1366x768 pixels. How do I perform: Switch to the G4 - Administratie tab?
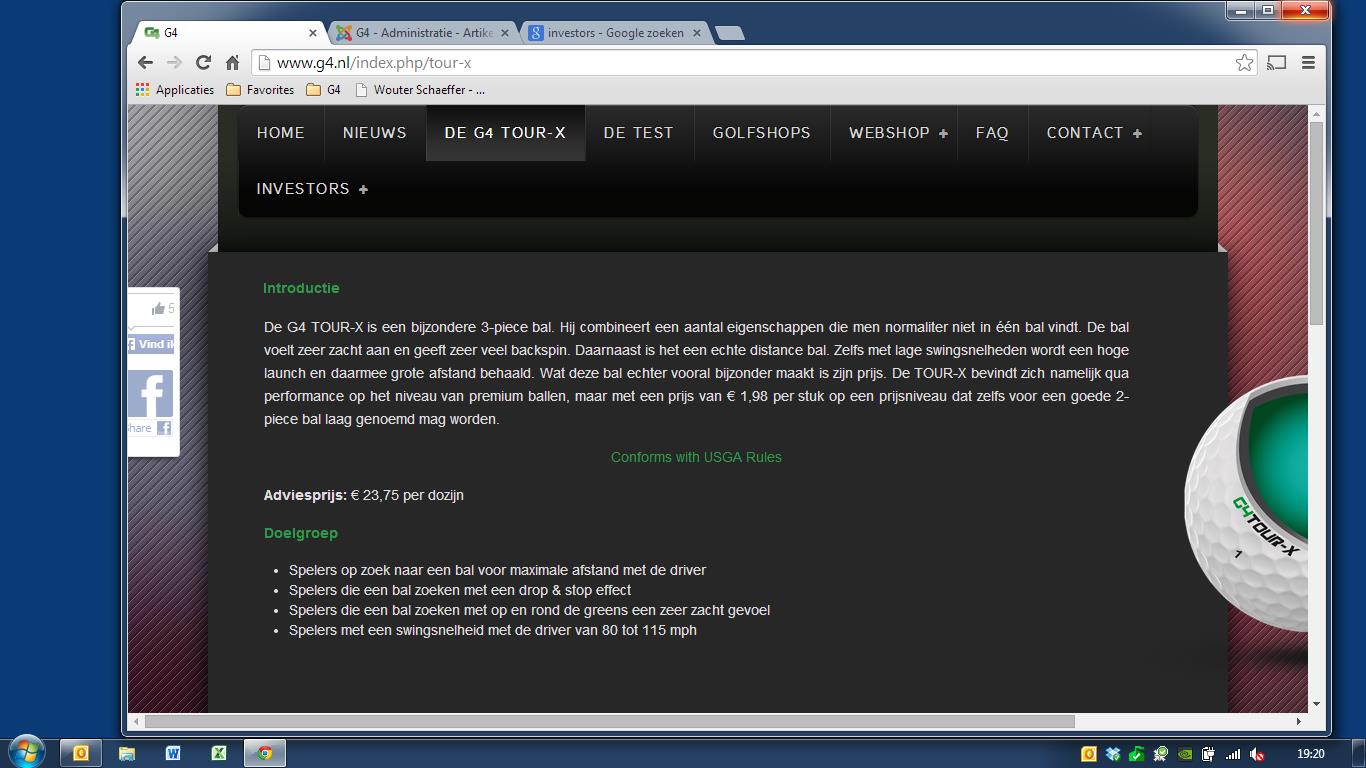415,33
